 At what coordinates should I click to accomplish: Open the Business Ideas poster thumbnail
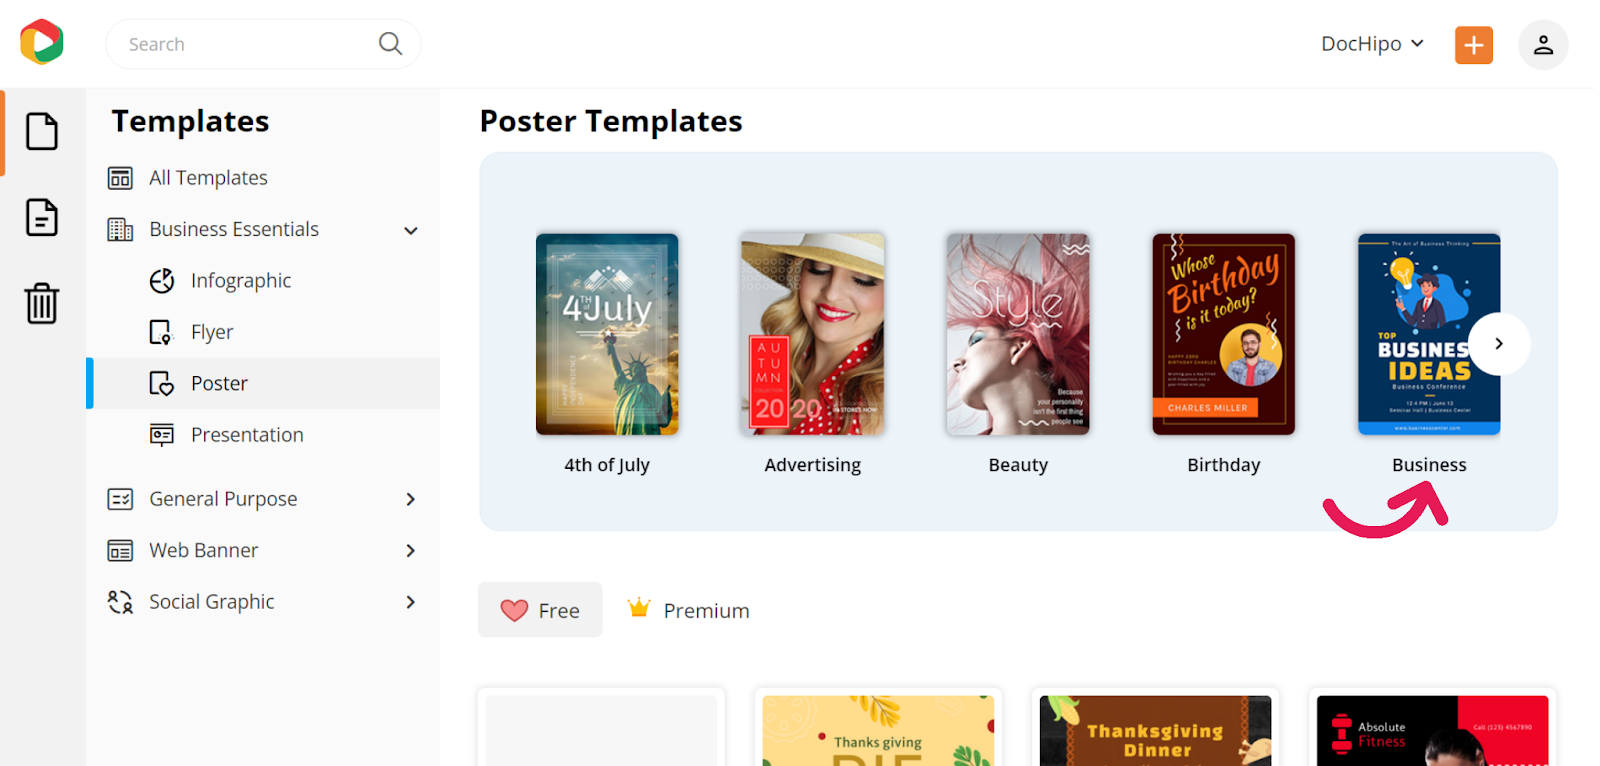pos(1429,334)
